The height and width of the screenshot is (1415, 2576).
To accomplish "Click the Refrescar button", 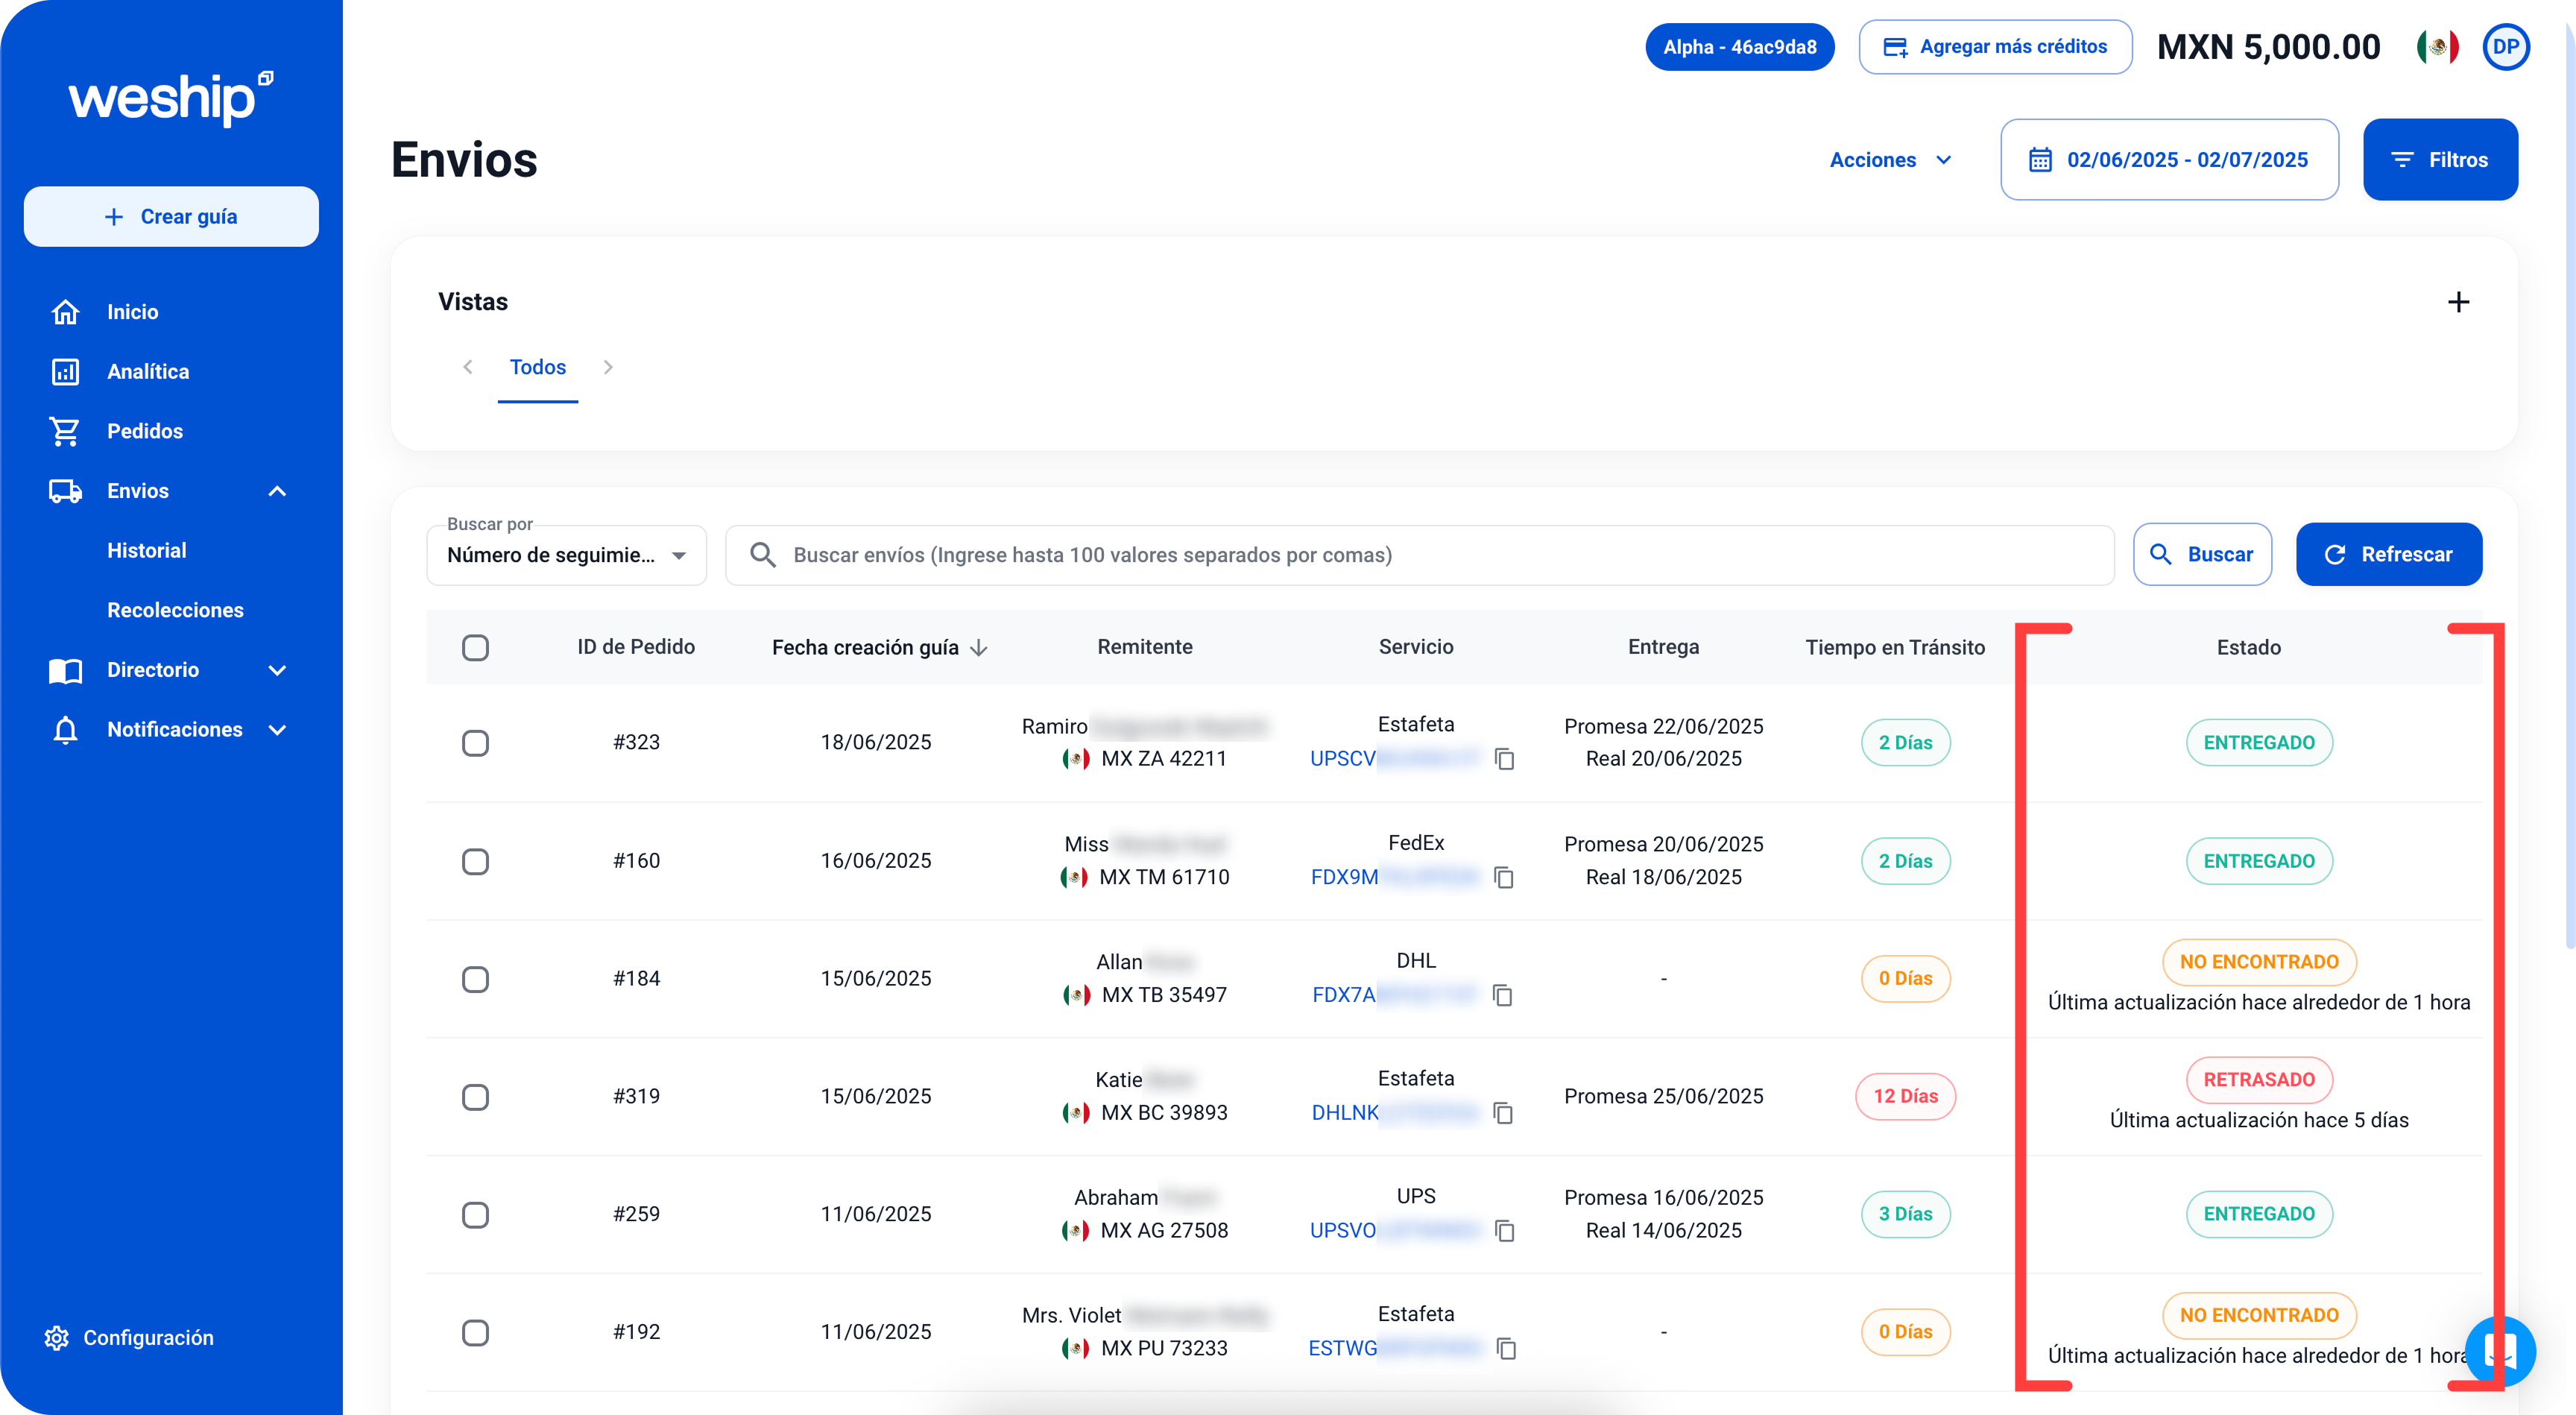I will coord(2388,555).
